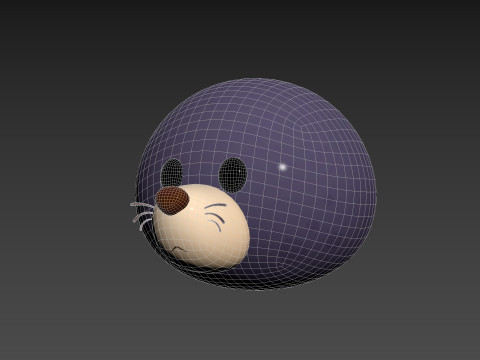The width and height of the screenshot is (480, 360).
Task: Select the small mouth line on muzzle
Action: coord(178,249)
